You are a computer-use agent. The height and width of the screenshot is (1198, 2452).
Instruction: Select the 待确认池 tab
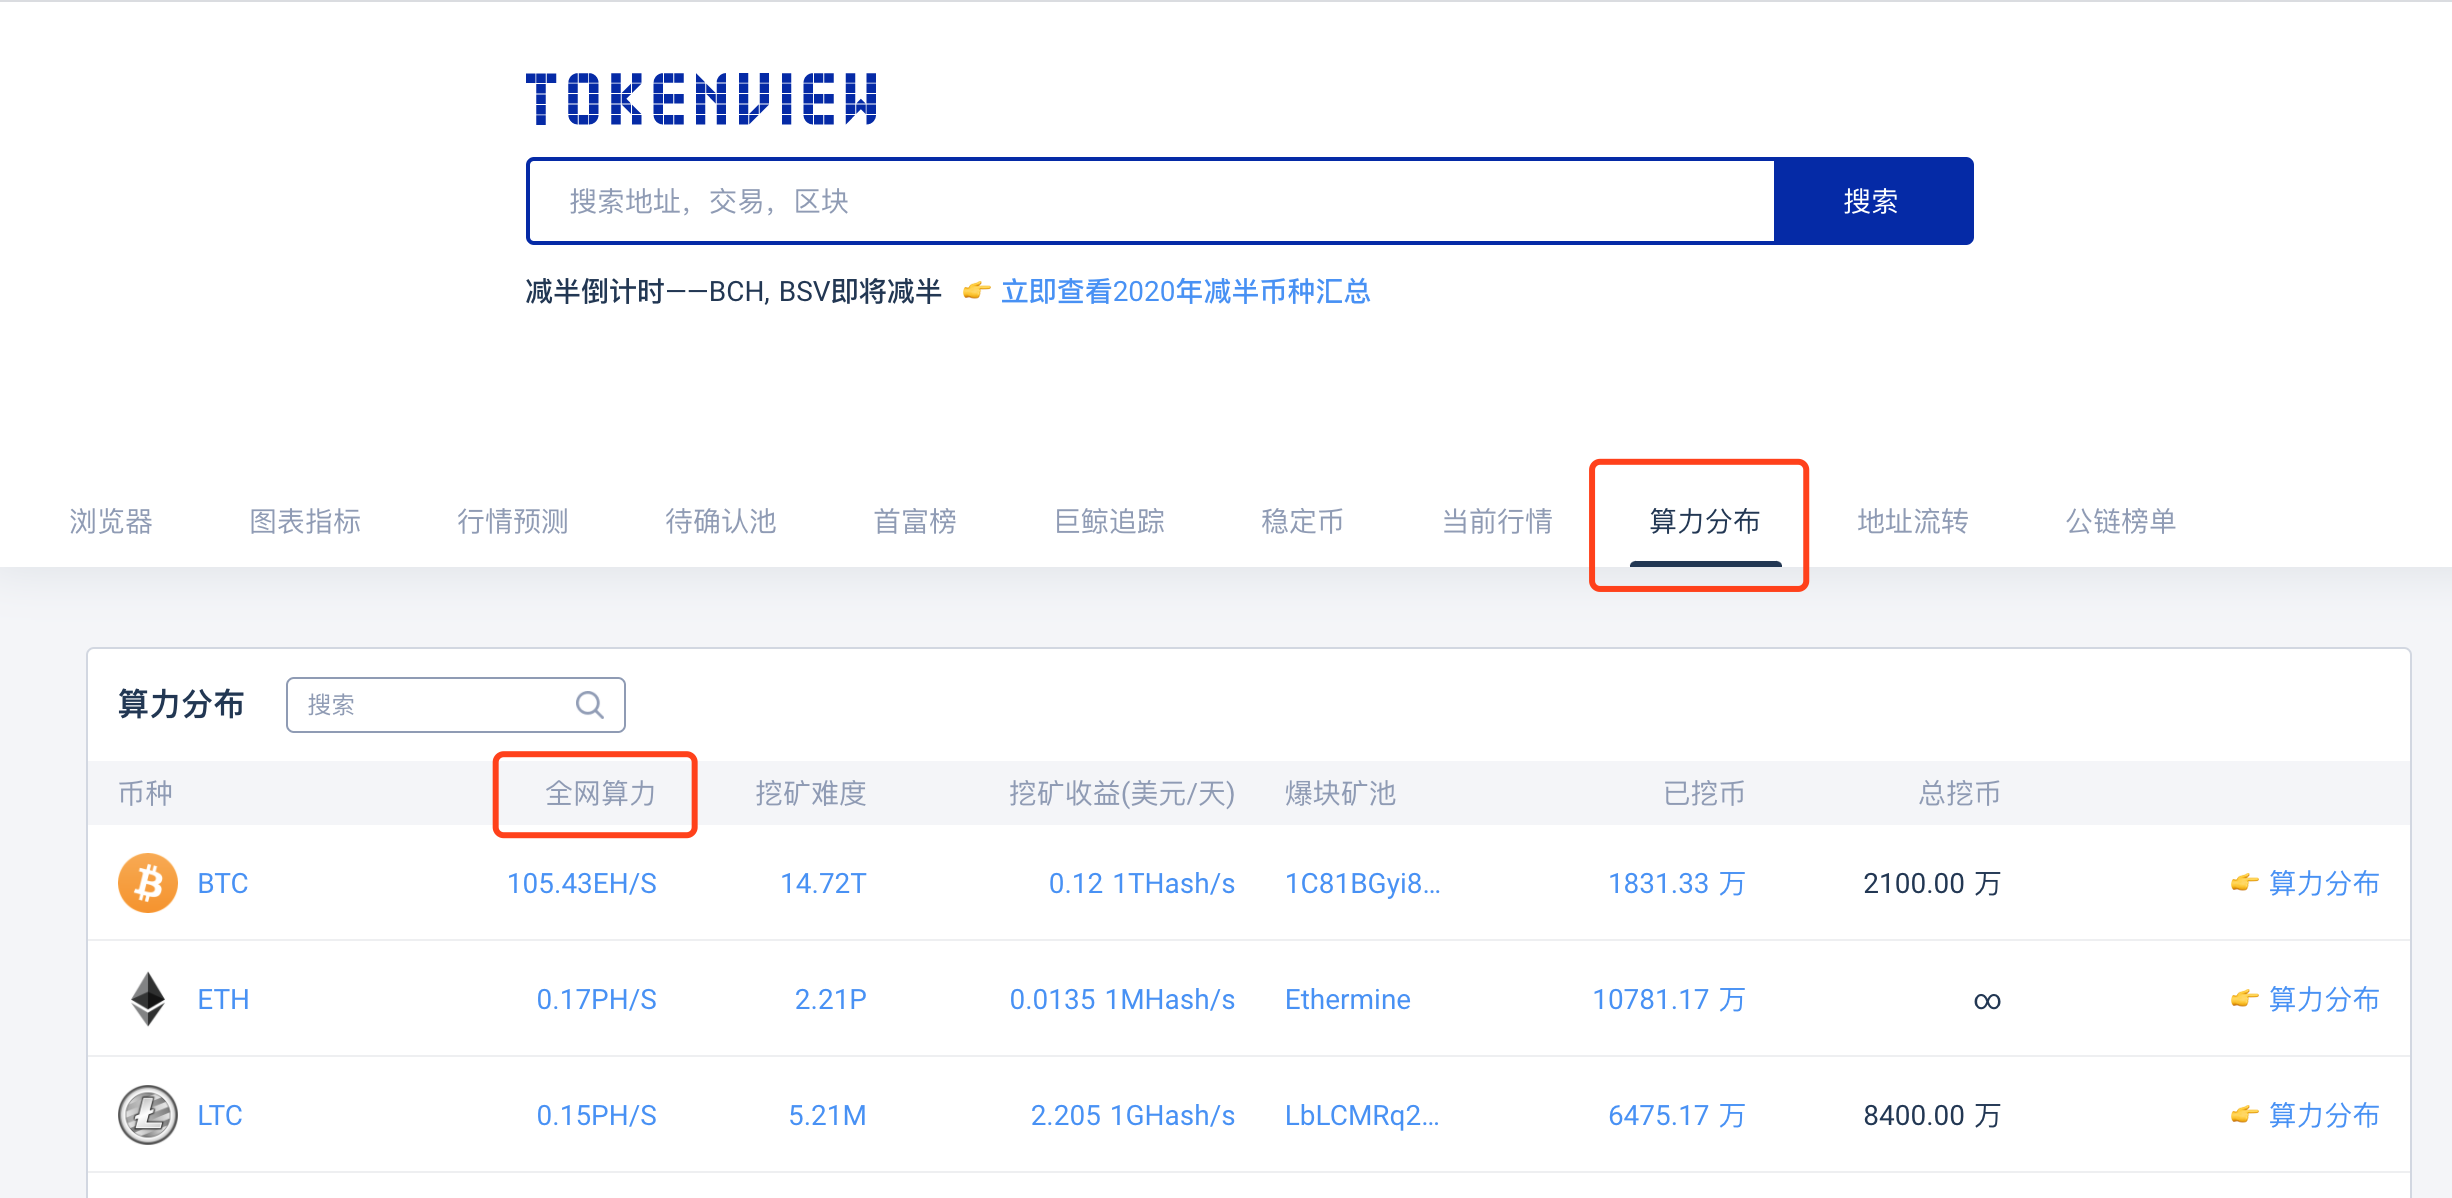[721, 521]
